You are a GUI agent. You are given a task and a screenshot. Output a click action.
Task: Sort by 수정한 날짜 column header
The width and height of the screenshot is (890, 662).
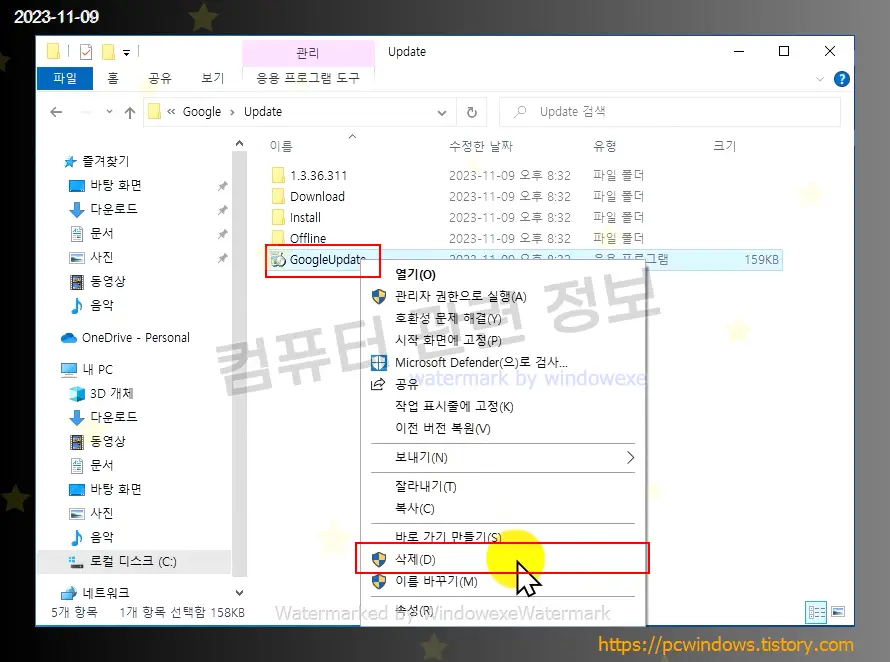481,146
